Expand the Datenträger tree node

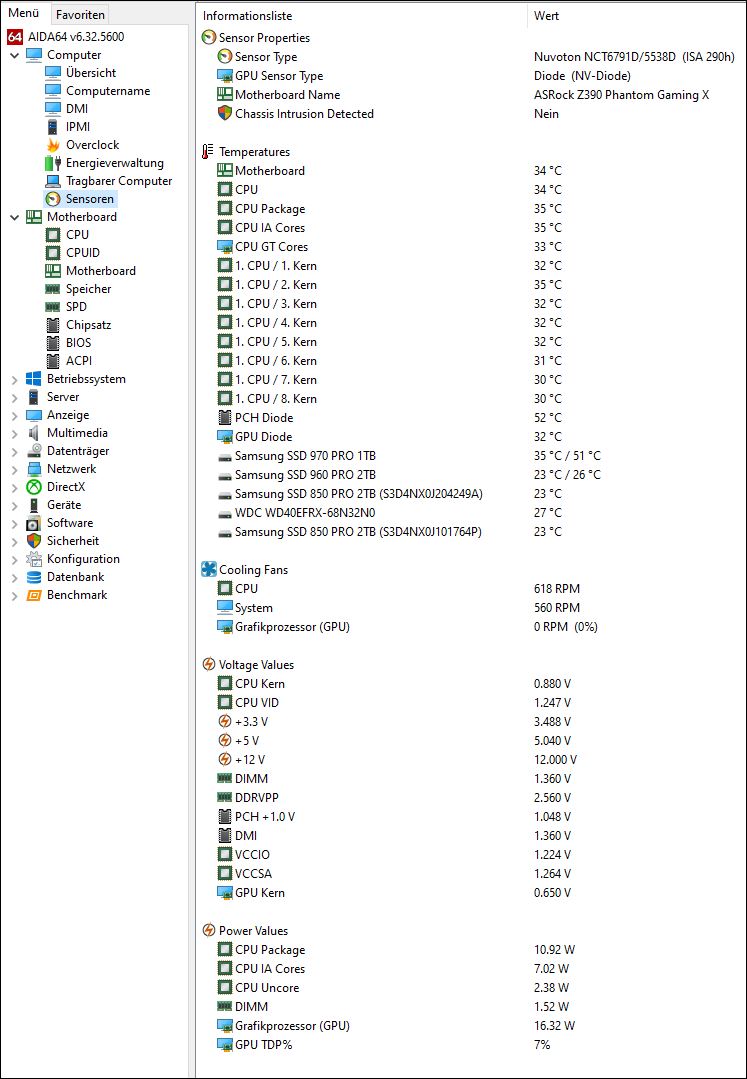click(x=14, y=451)
